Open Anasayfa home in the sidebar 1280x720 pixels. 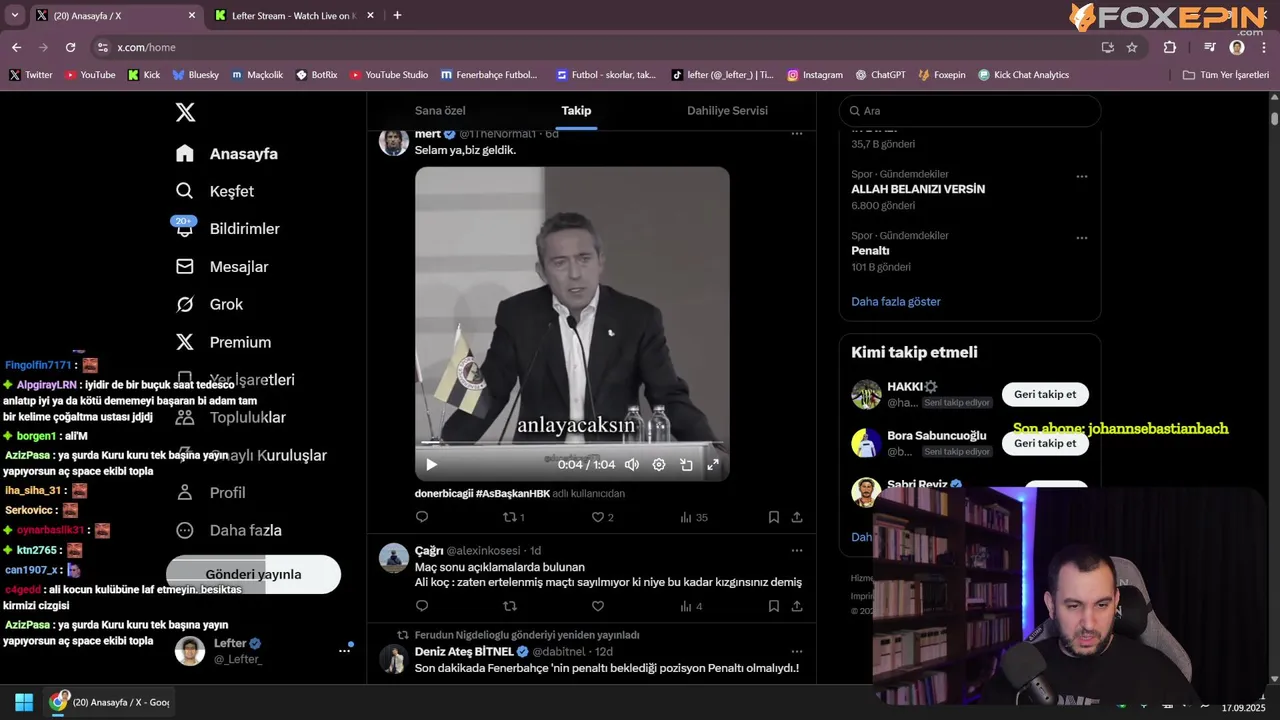coord(226,153)
